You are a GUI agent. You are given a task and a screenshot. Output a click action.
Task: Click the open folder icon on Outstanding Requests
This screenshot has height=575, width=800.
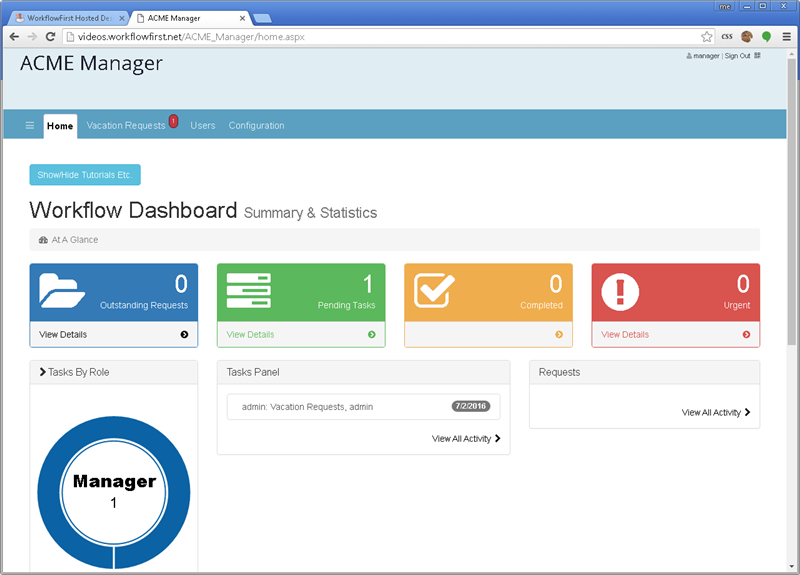coord(62,291)
